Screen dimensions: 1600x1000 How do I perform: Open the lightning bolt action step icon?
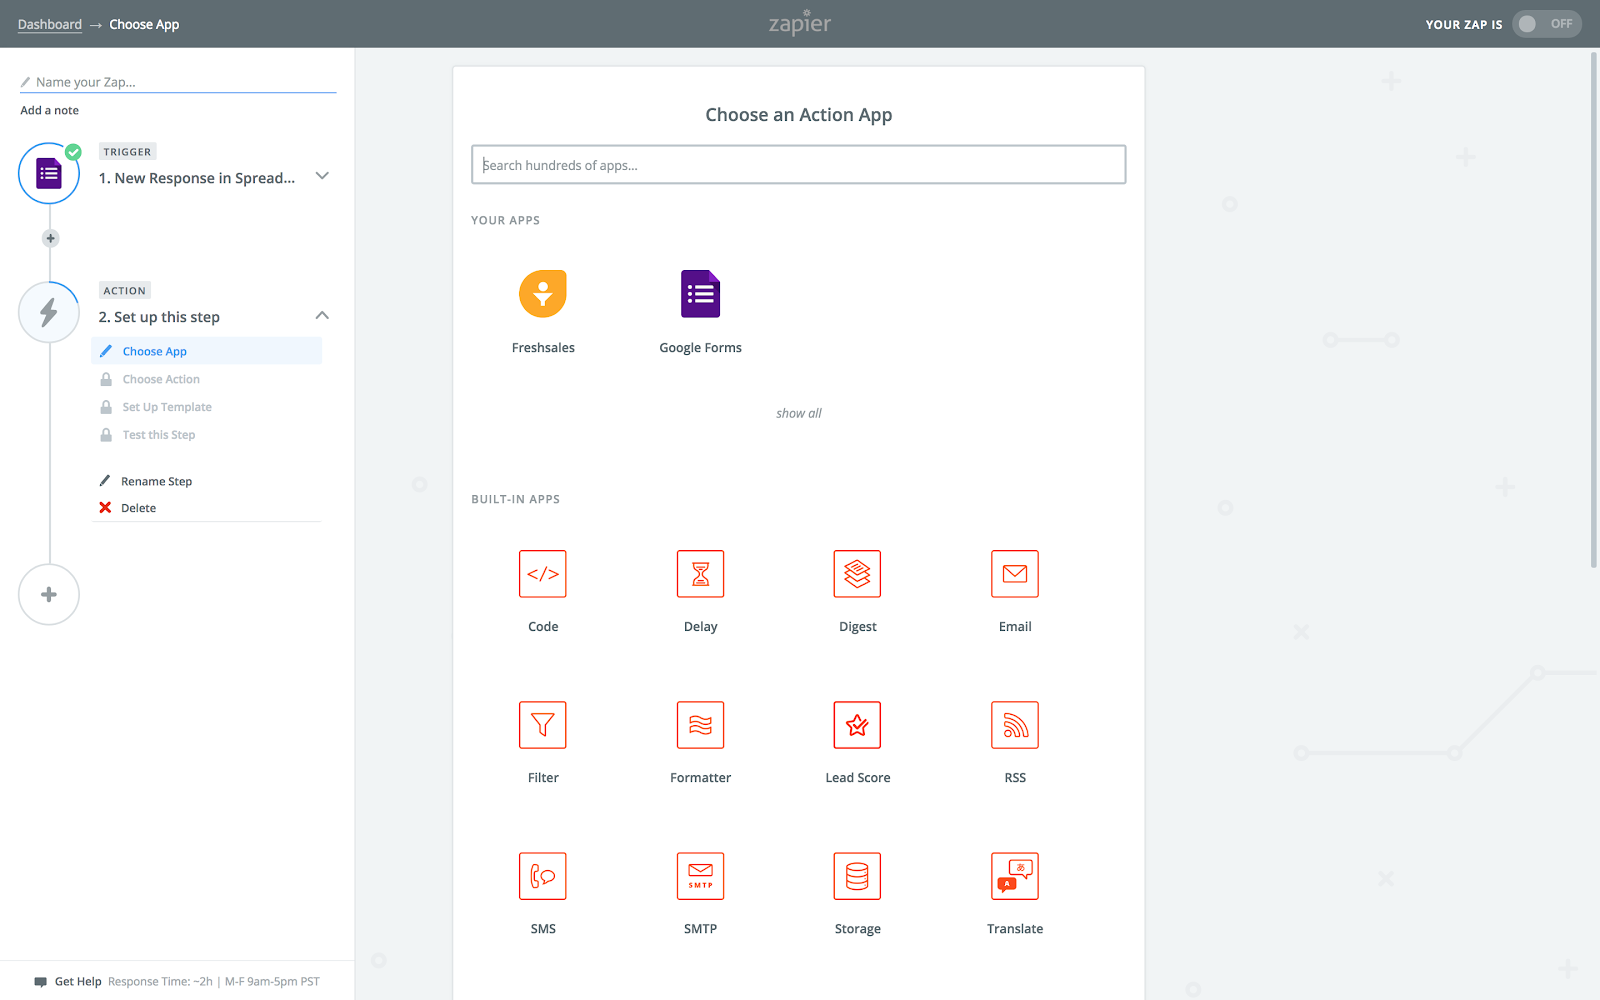(x=49, y=313)
